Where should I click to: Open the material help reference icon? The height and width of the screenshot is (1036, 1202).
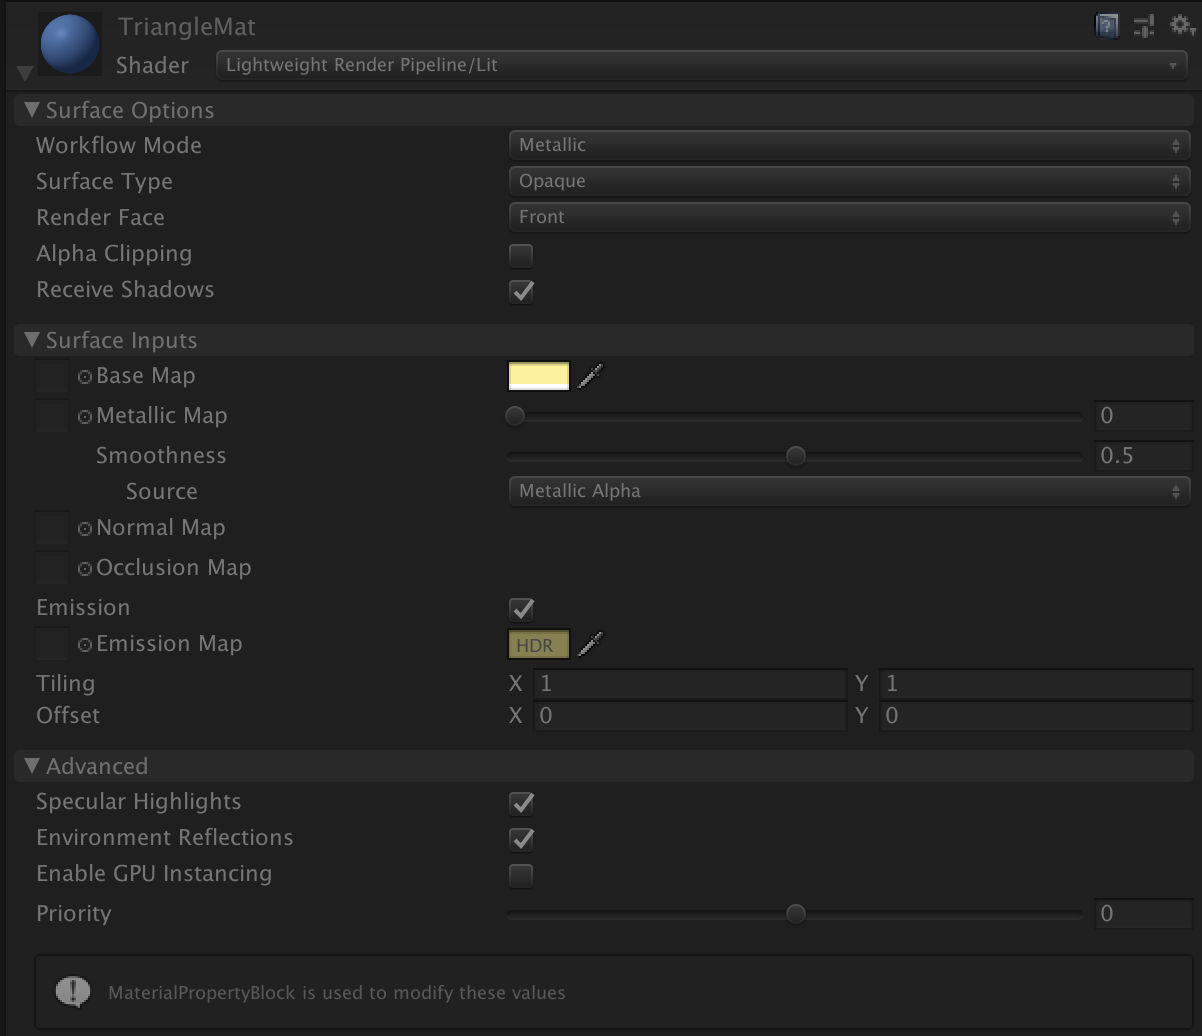click(x=1107, y=26)
